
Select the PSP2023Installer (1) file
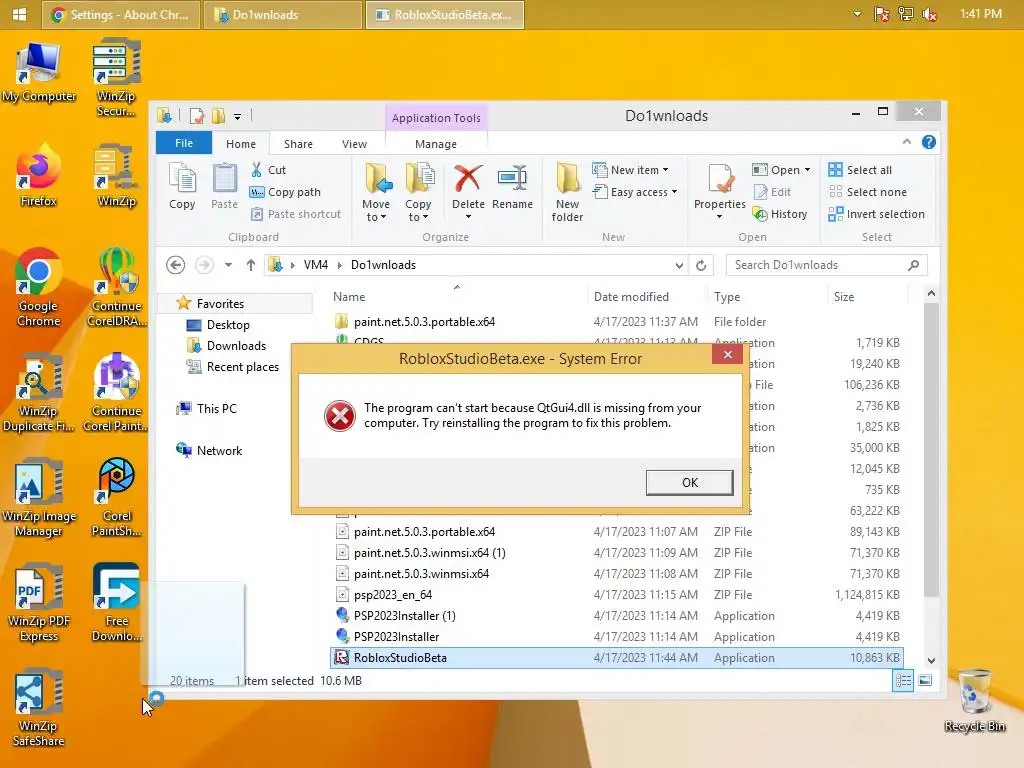[618, 616]
